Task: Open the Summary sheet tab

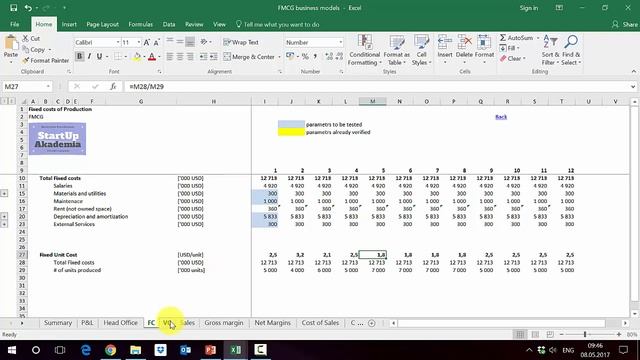Action: (x=58, y=322)
